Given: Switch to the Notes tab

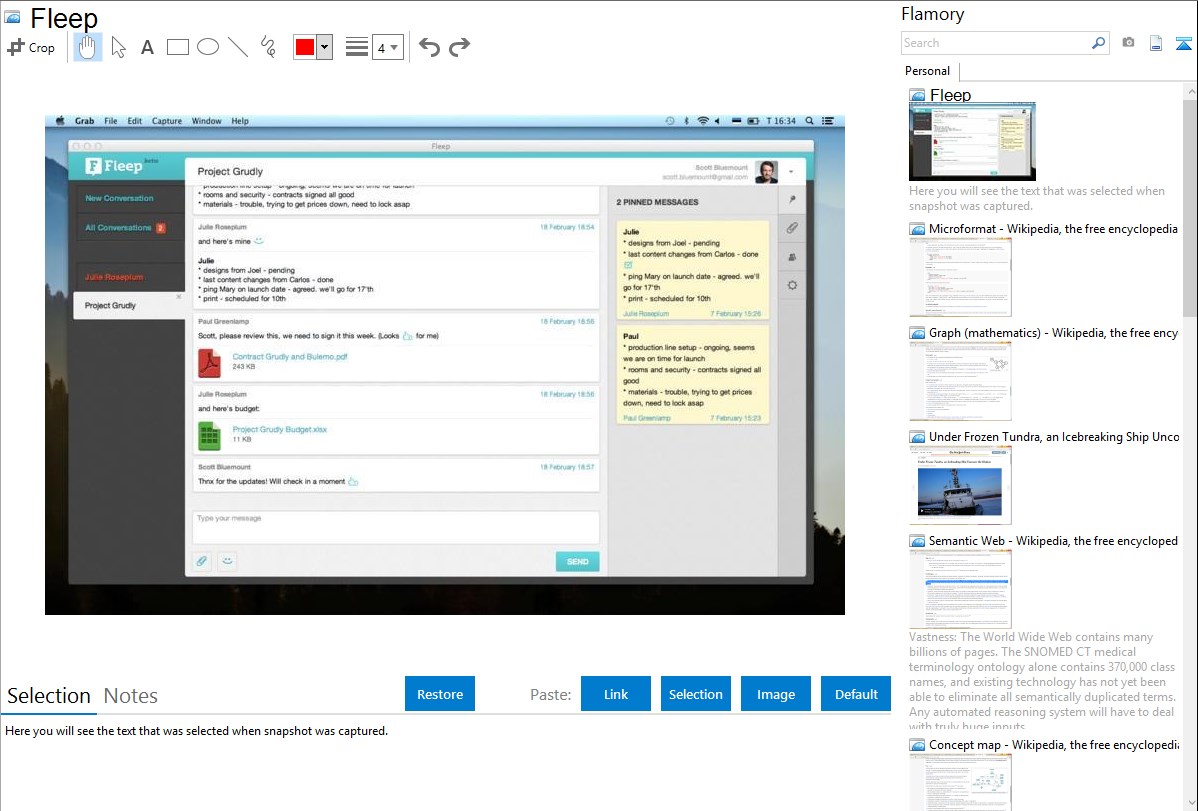Looking at the screenshot, I should tap(131, 696).
